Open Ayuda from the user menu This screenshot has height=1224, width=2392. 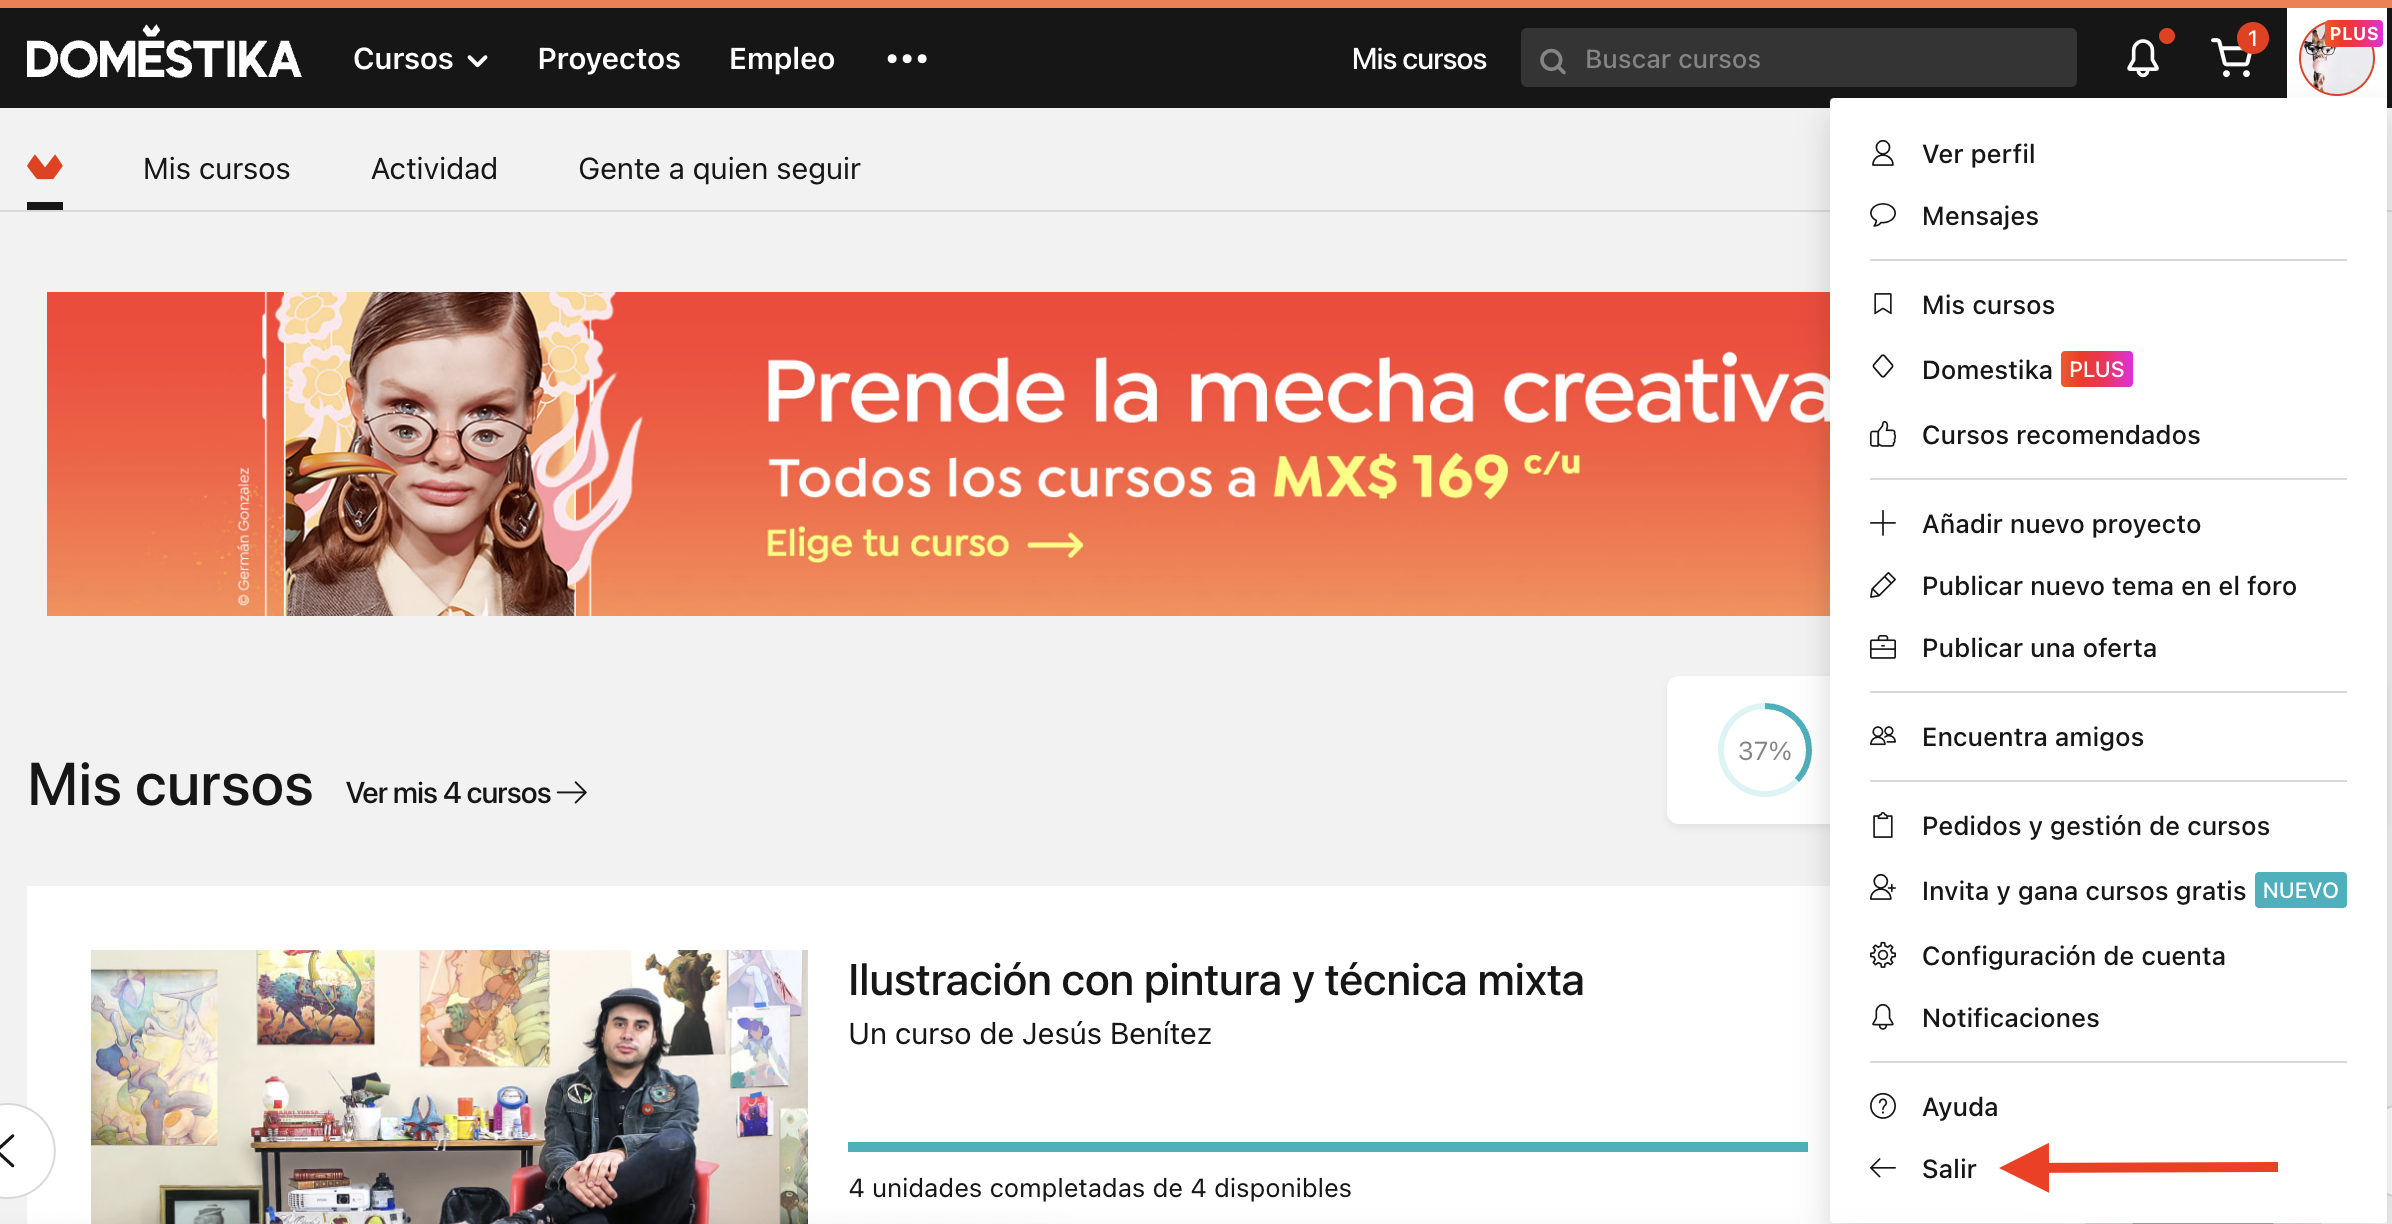click(x=1960, y=1107)
